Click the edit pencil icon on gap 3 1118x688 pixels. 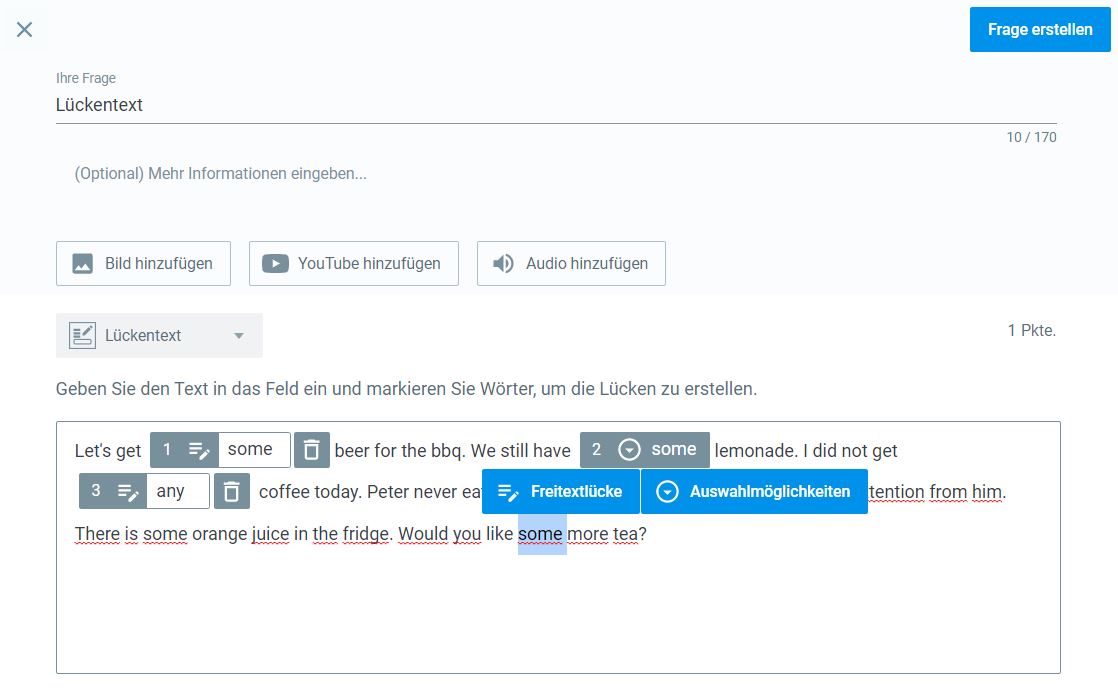click(128, 491)
